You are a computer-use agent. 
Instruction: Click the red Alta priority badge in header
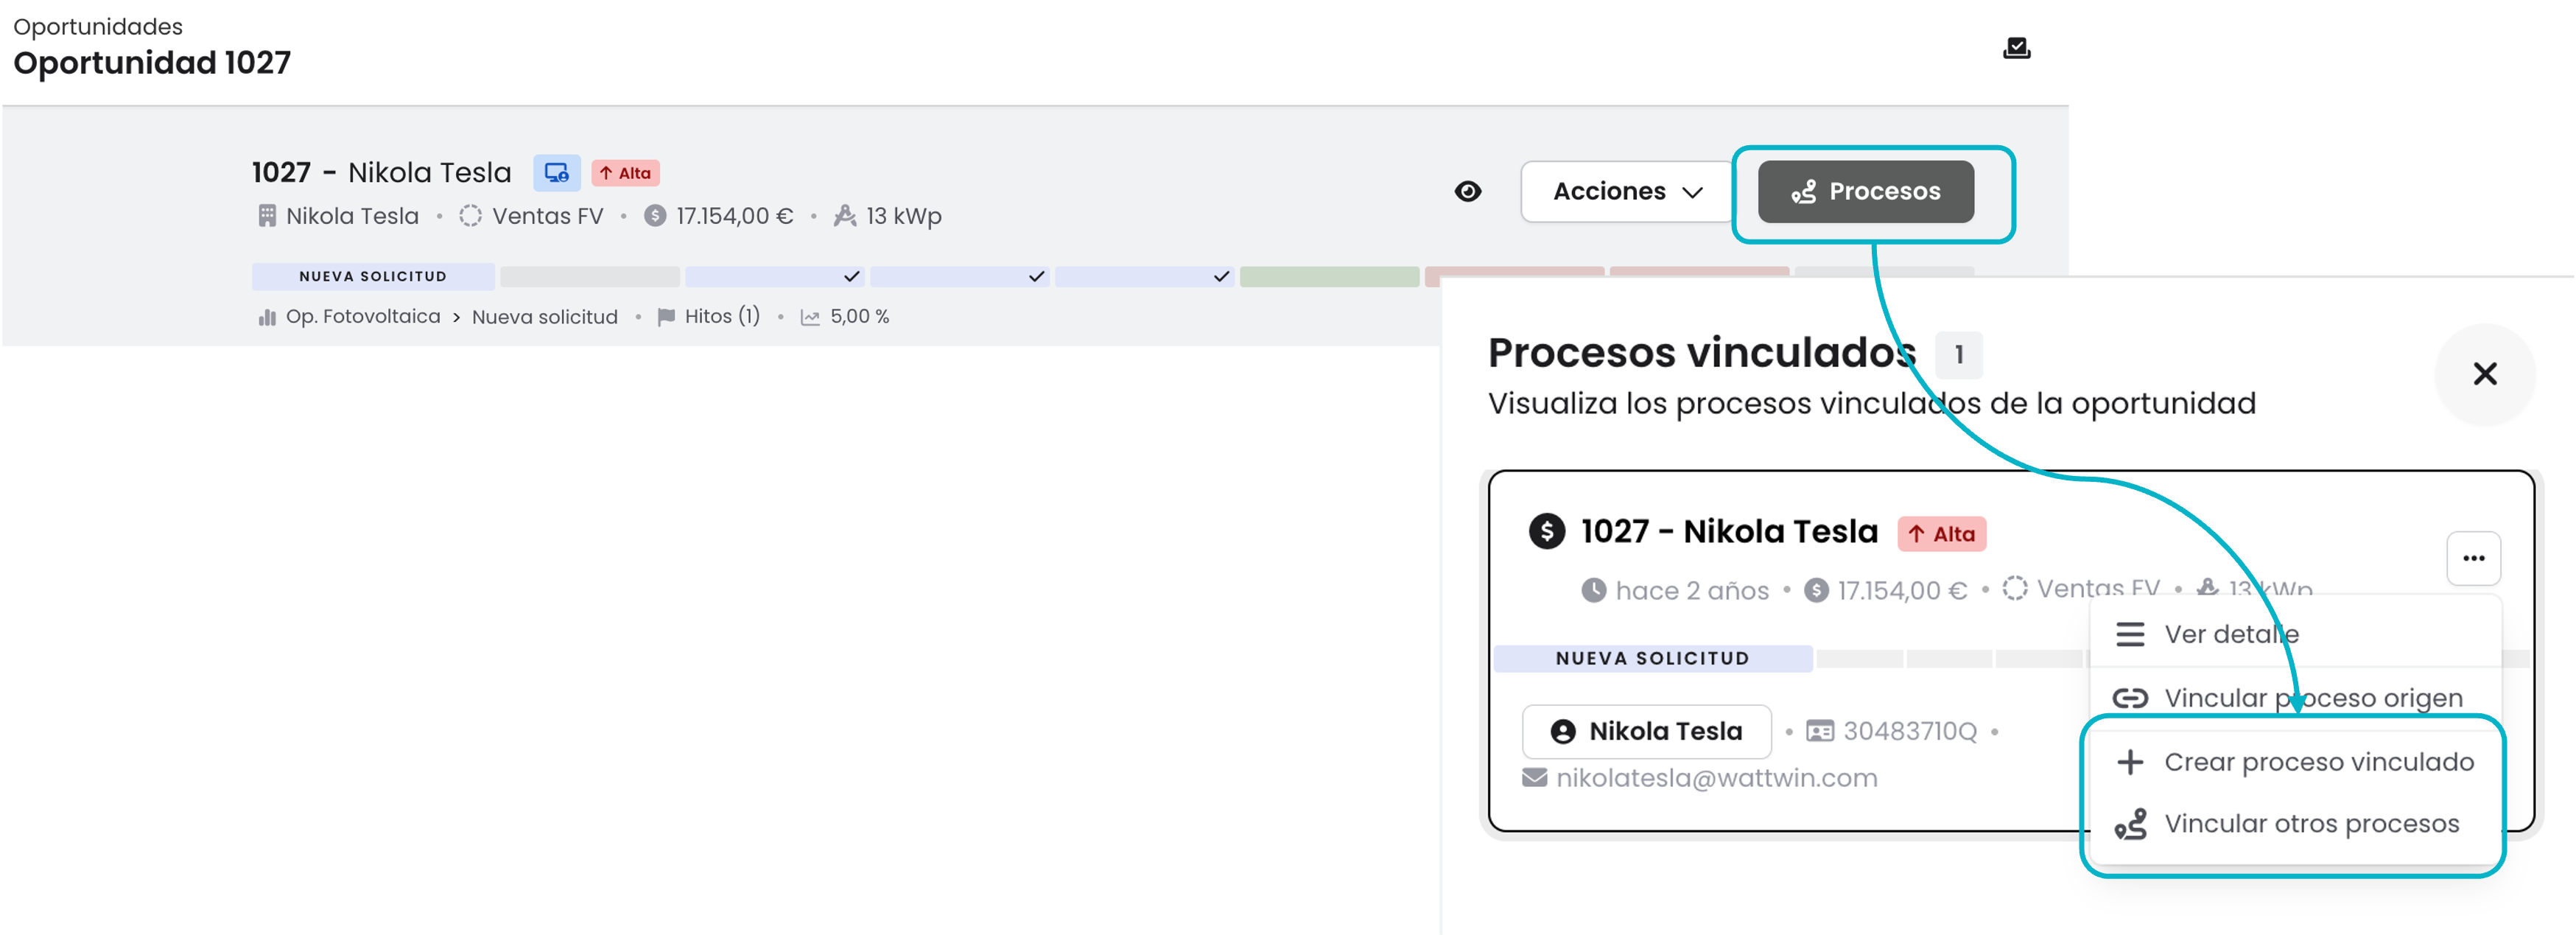(625, 173)
